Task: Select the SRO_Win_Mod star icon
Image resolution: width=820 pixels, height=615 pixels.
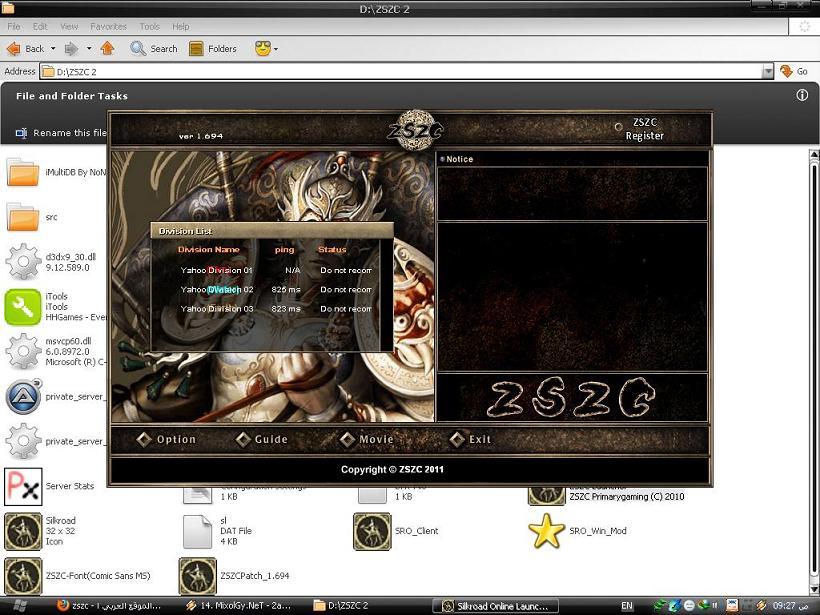Action: pos(546,531)
